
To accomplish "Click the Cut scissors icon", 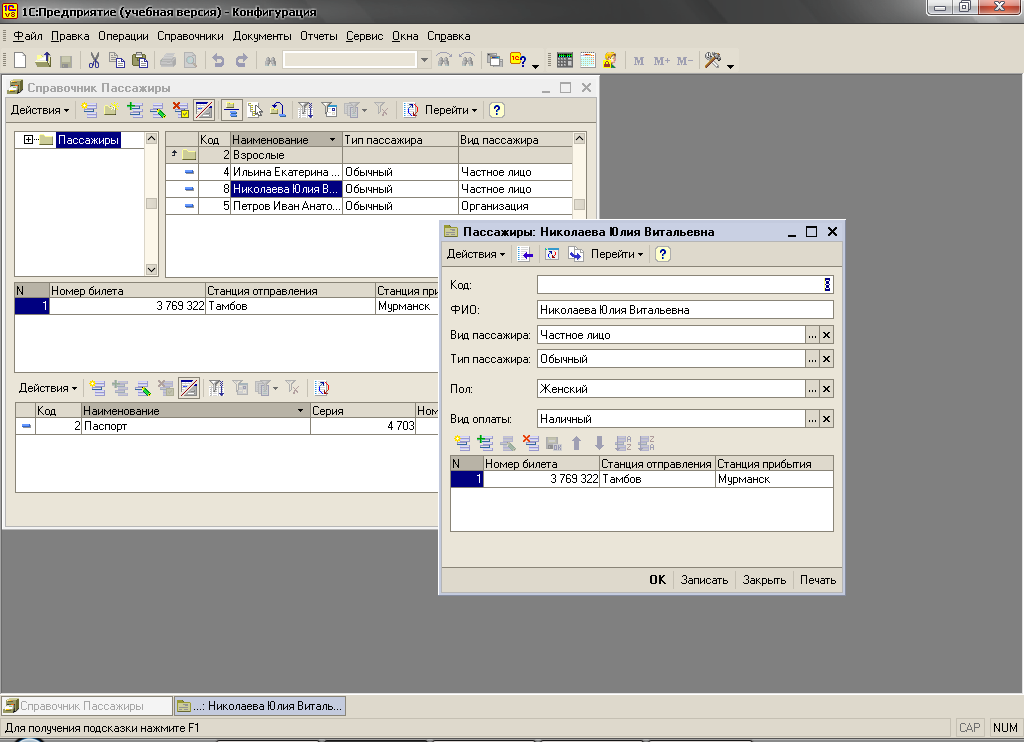I will (95, 61).
